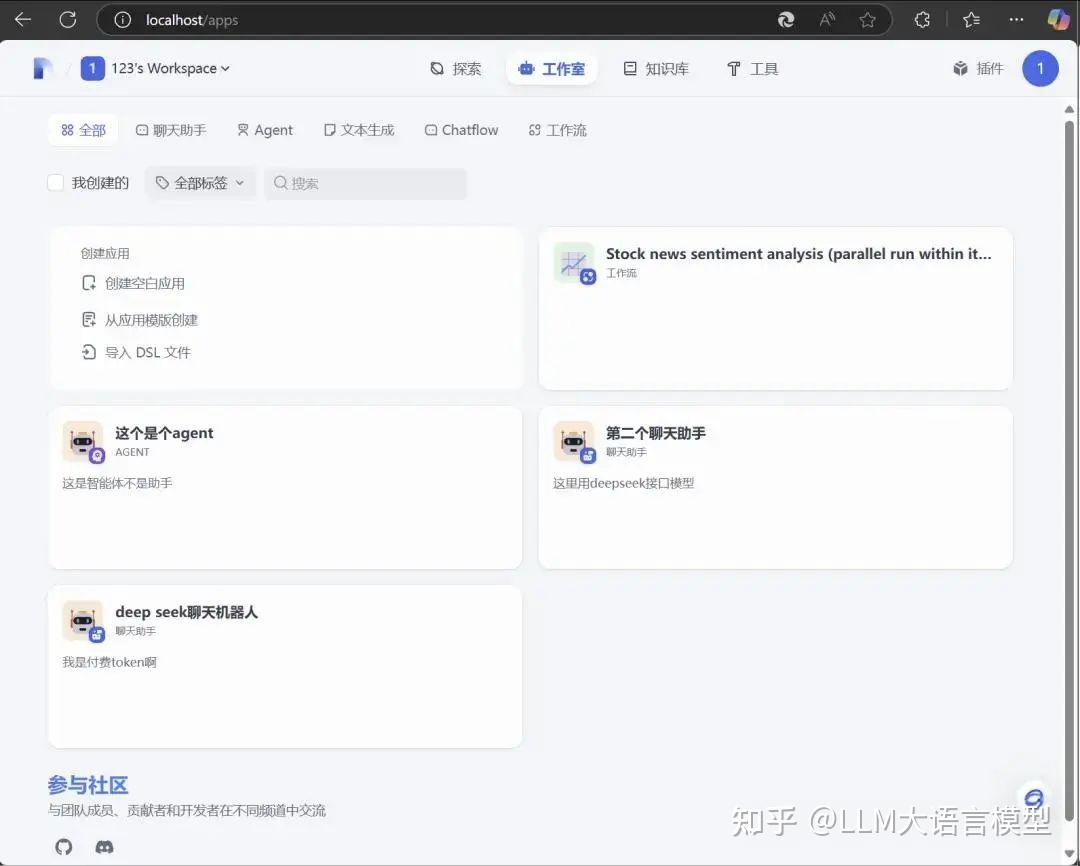The height and width of the screenshot is (866, 1080).
Task: Click 创建空白应用
Action: 134,283
